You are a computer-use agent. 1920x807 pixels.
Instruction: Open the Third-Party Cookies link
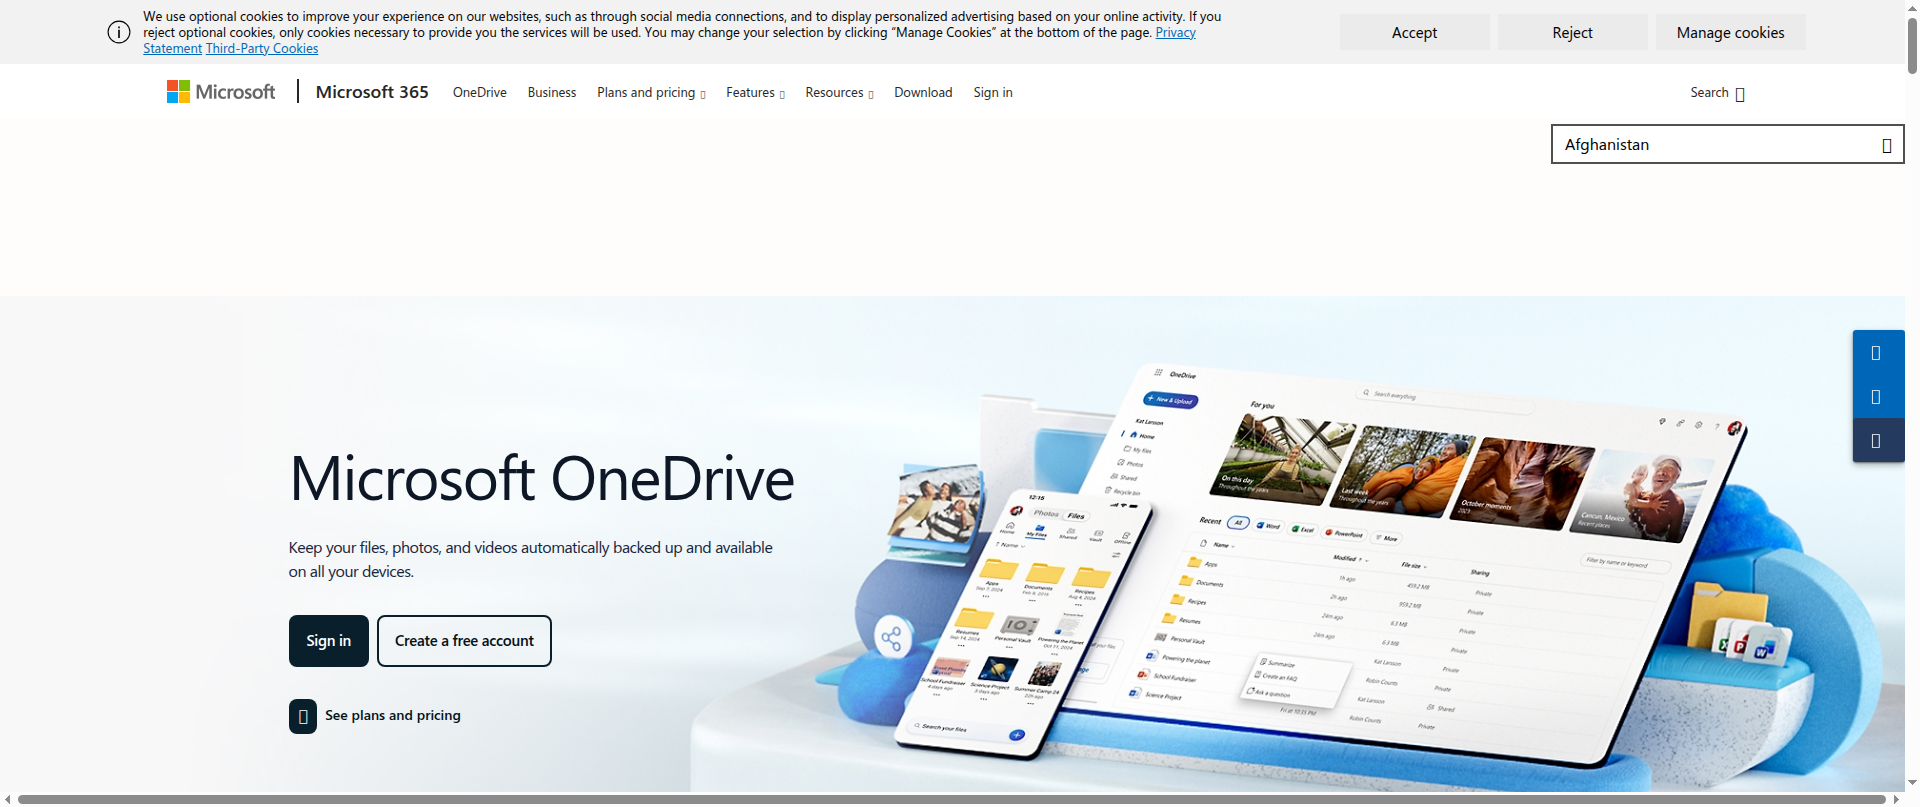pos(262,48)
